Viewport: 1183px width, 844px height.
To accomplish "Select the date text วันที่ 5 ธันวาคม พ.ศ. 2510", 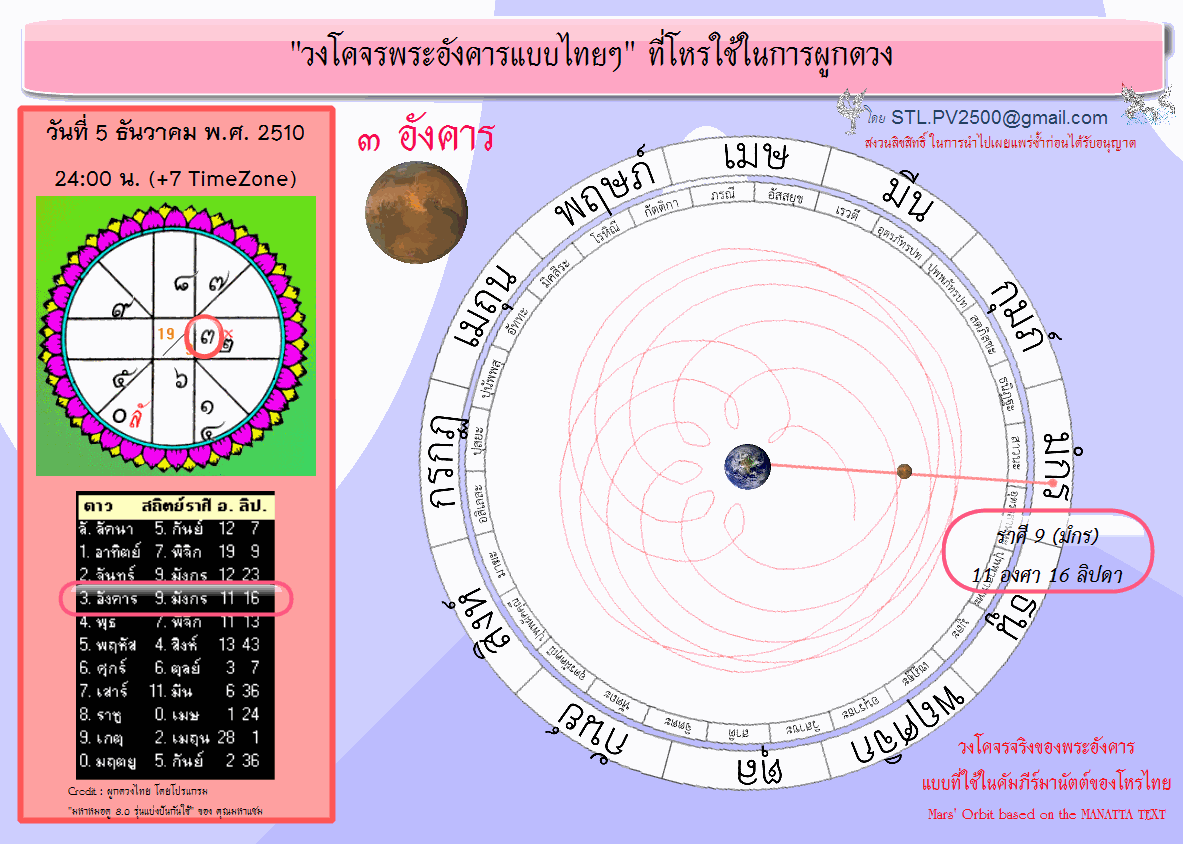I will pos(175,134).
